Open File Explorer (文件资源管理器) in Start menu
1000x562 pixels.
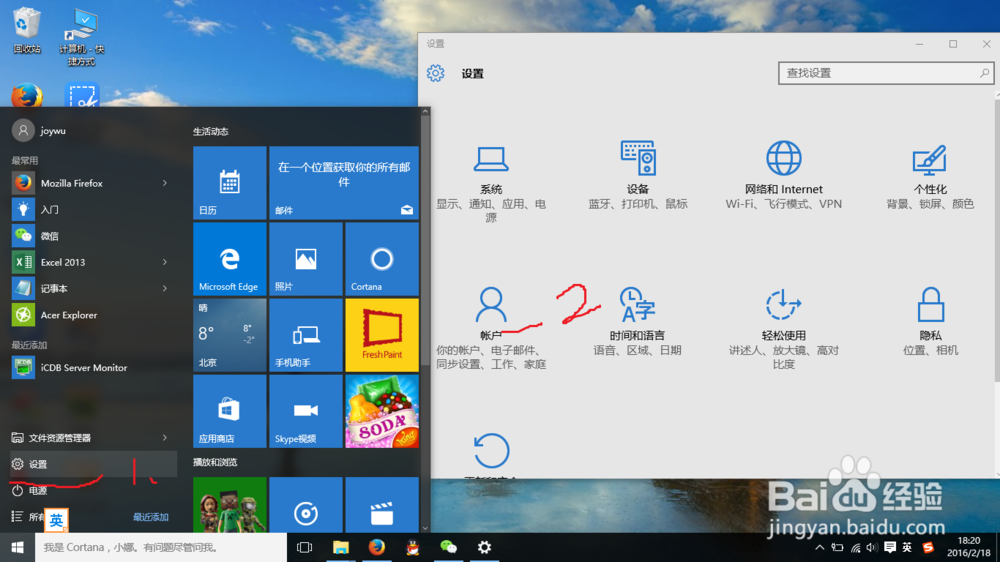93,438
